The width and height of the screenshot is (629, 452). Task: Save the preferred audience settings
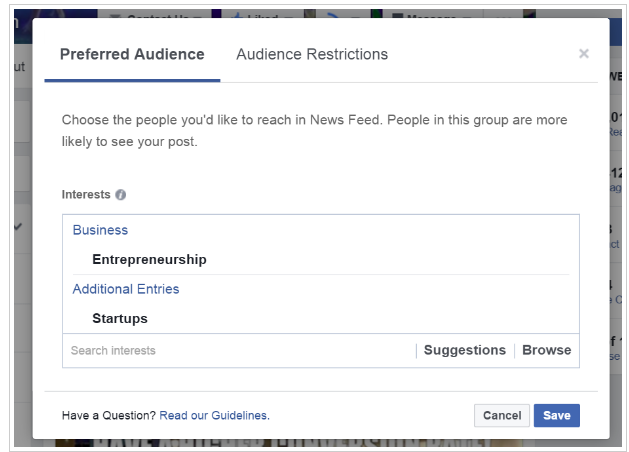pyautogui.click(x=556, y=416)
